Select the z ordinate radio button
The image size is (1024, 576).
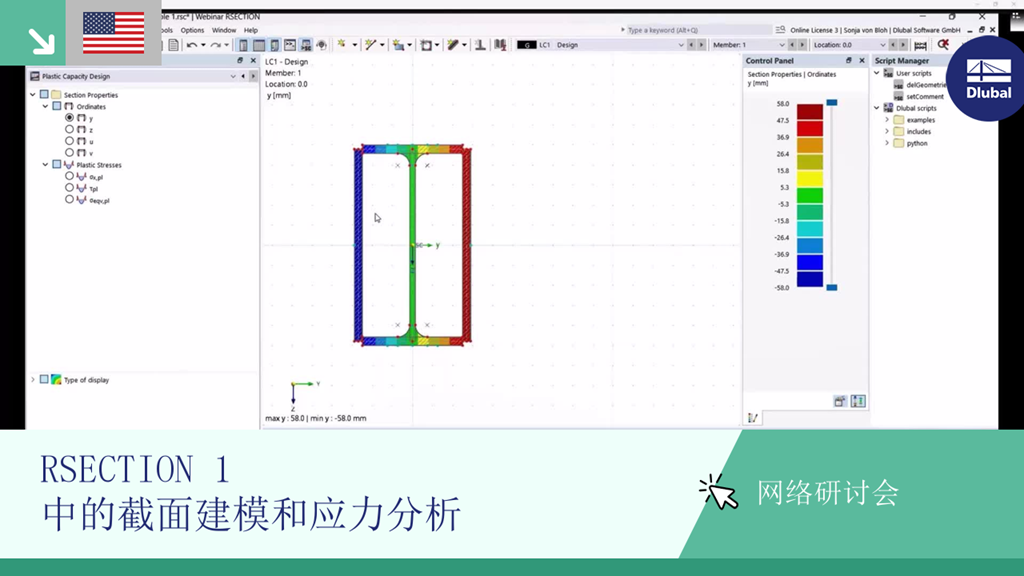69,129
